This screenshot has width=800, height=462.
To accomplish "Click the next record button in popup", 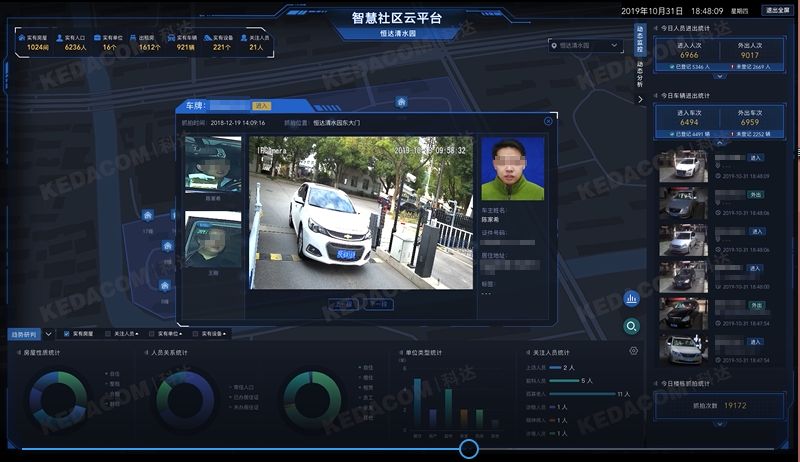I will click(x=379, y=304).
